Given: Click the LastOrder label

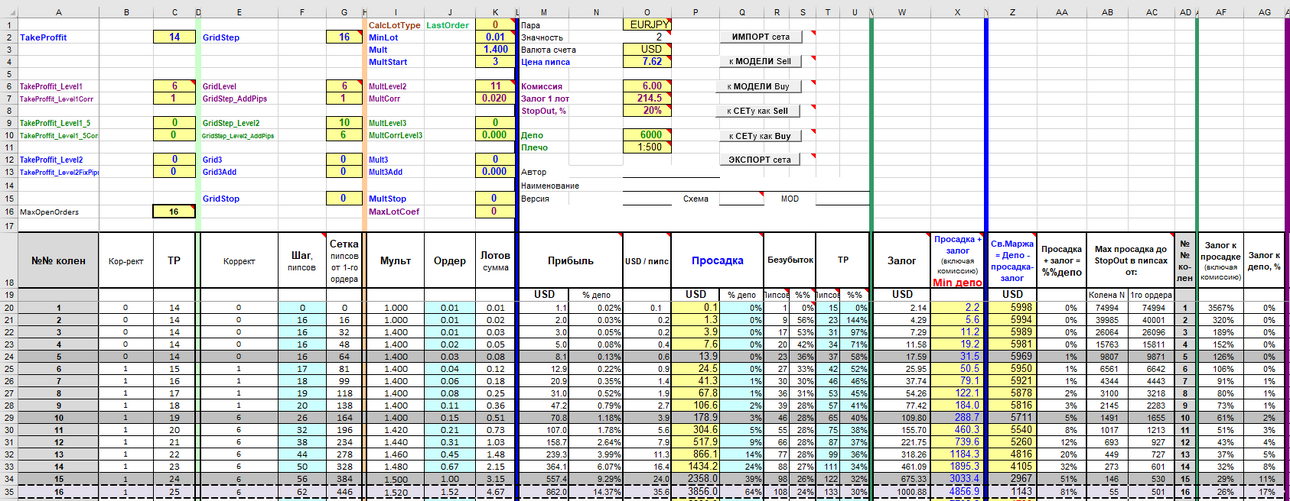Looking at the screenshot, I should coord(447,24).
